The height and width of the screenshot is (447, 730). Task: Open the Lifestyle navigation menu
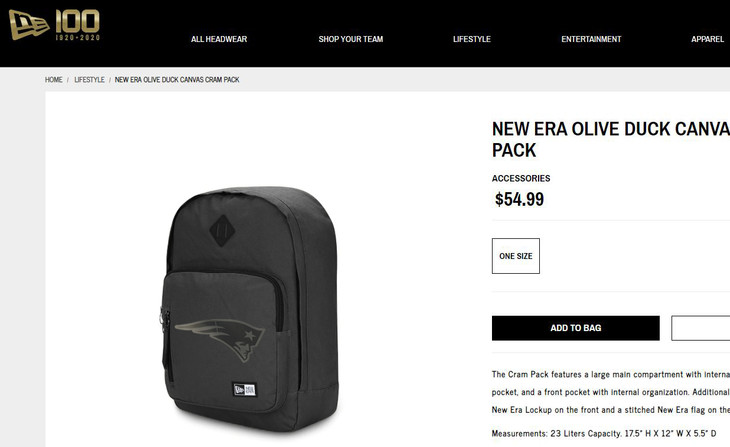472,39
